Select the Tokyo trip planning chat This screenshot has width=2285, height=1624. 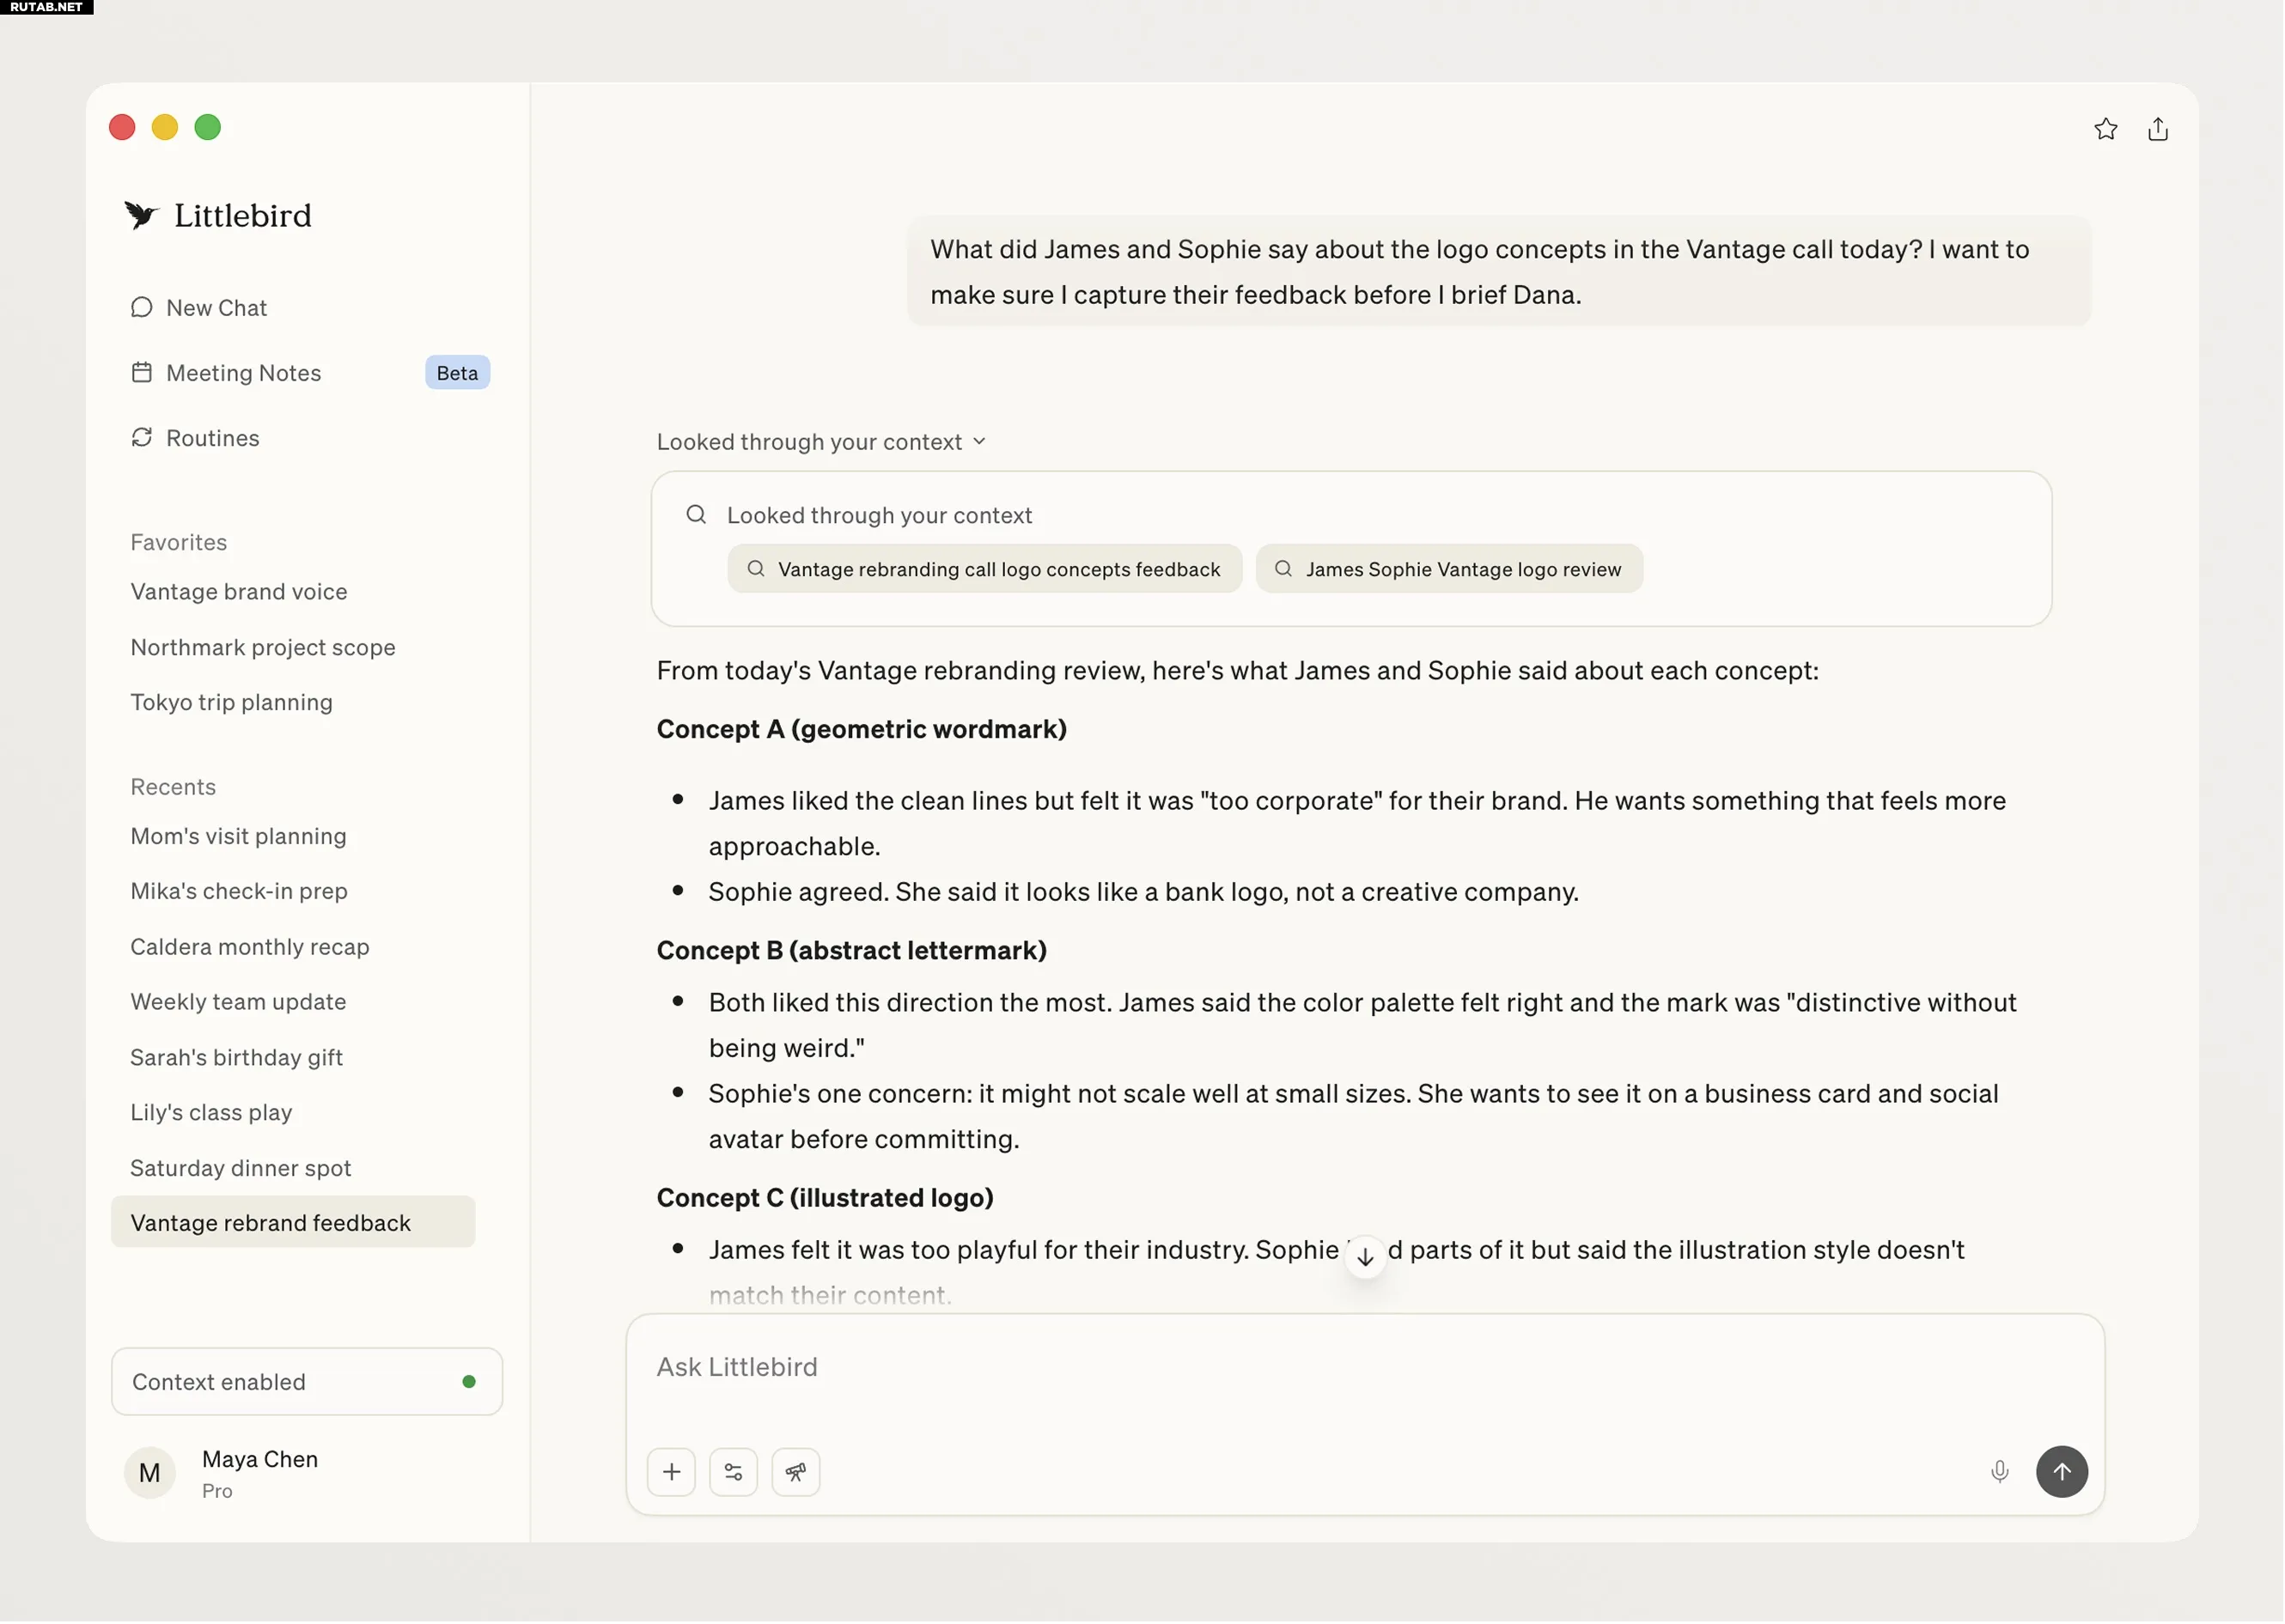pos(232,702)
